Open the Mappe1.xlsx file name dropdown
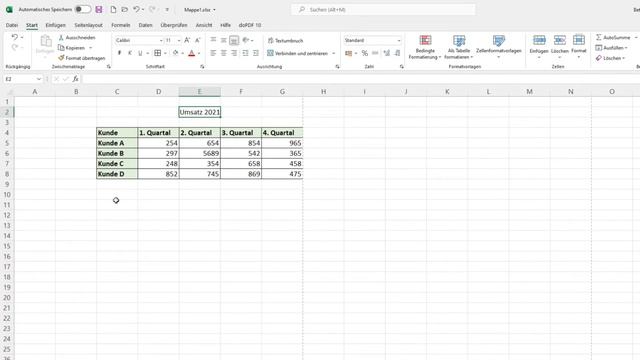This screenshot has width=640, height=360. pos(200,10)
